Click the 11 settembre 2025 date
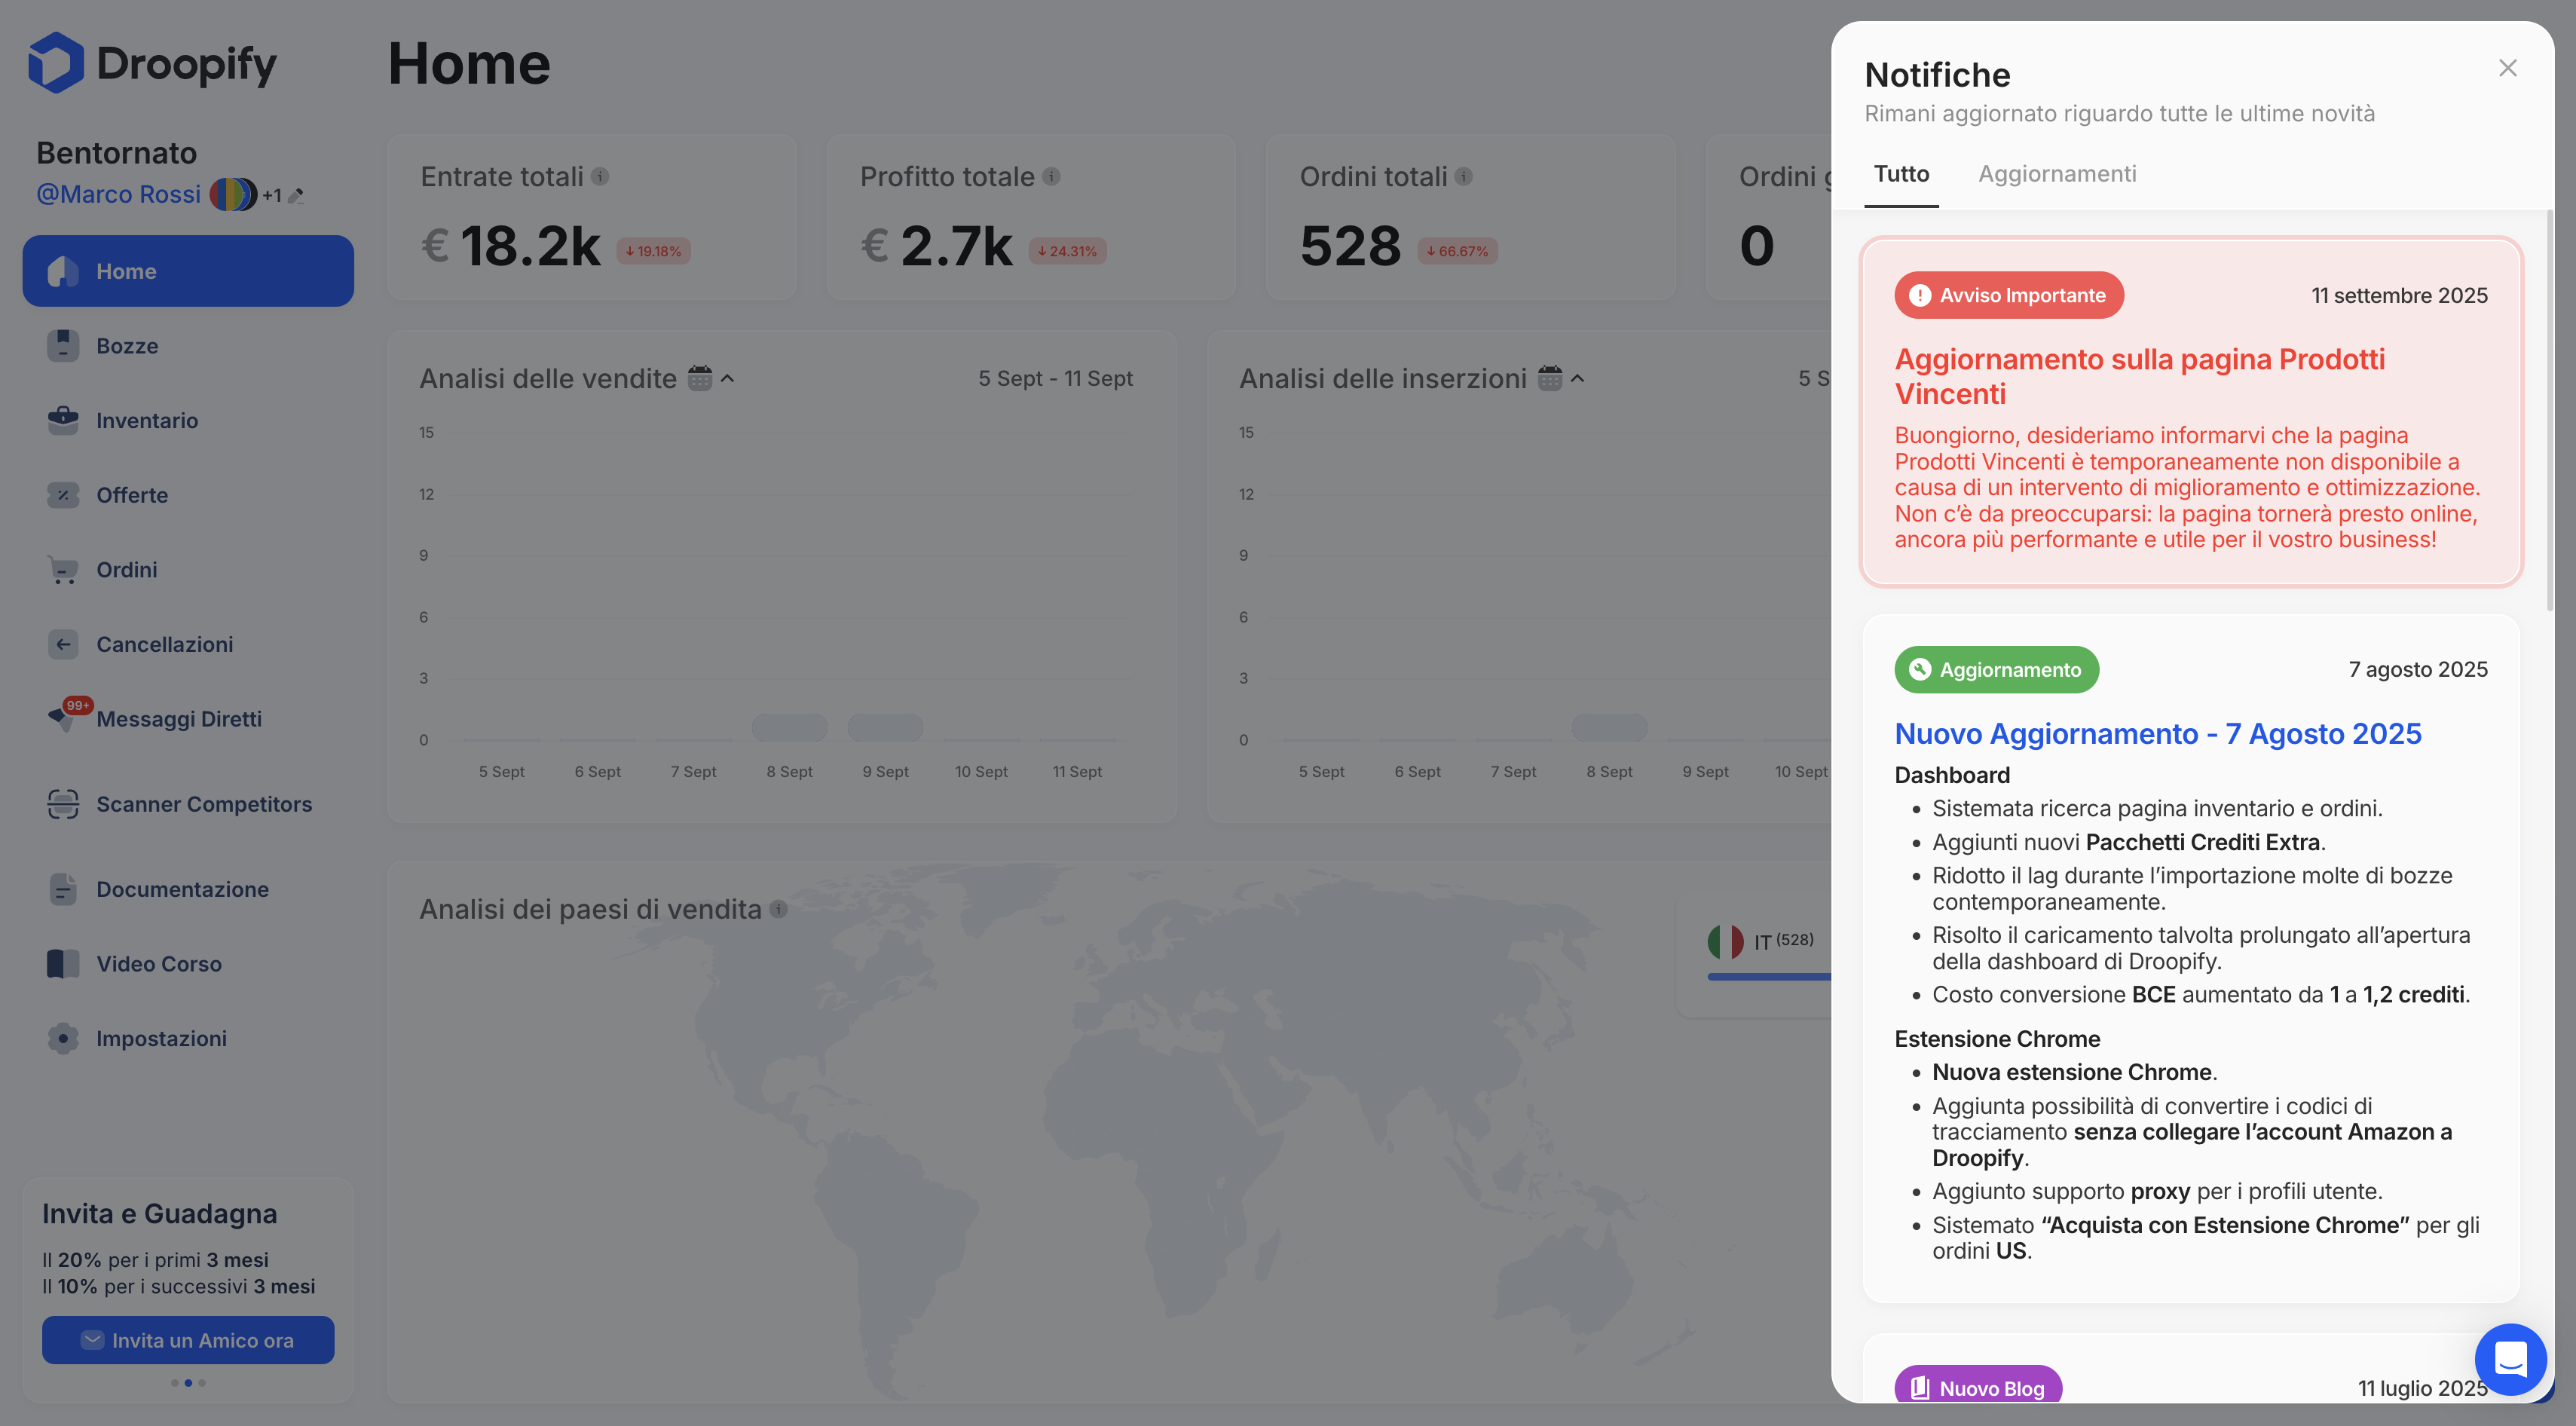This screenshot has width=2576, height=1426. (x=2399, y=295)
